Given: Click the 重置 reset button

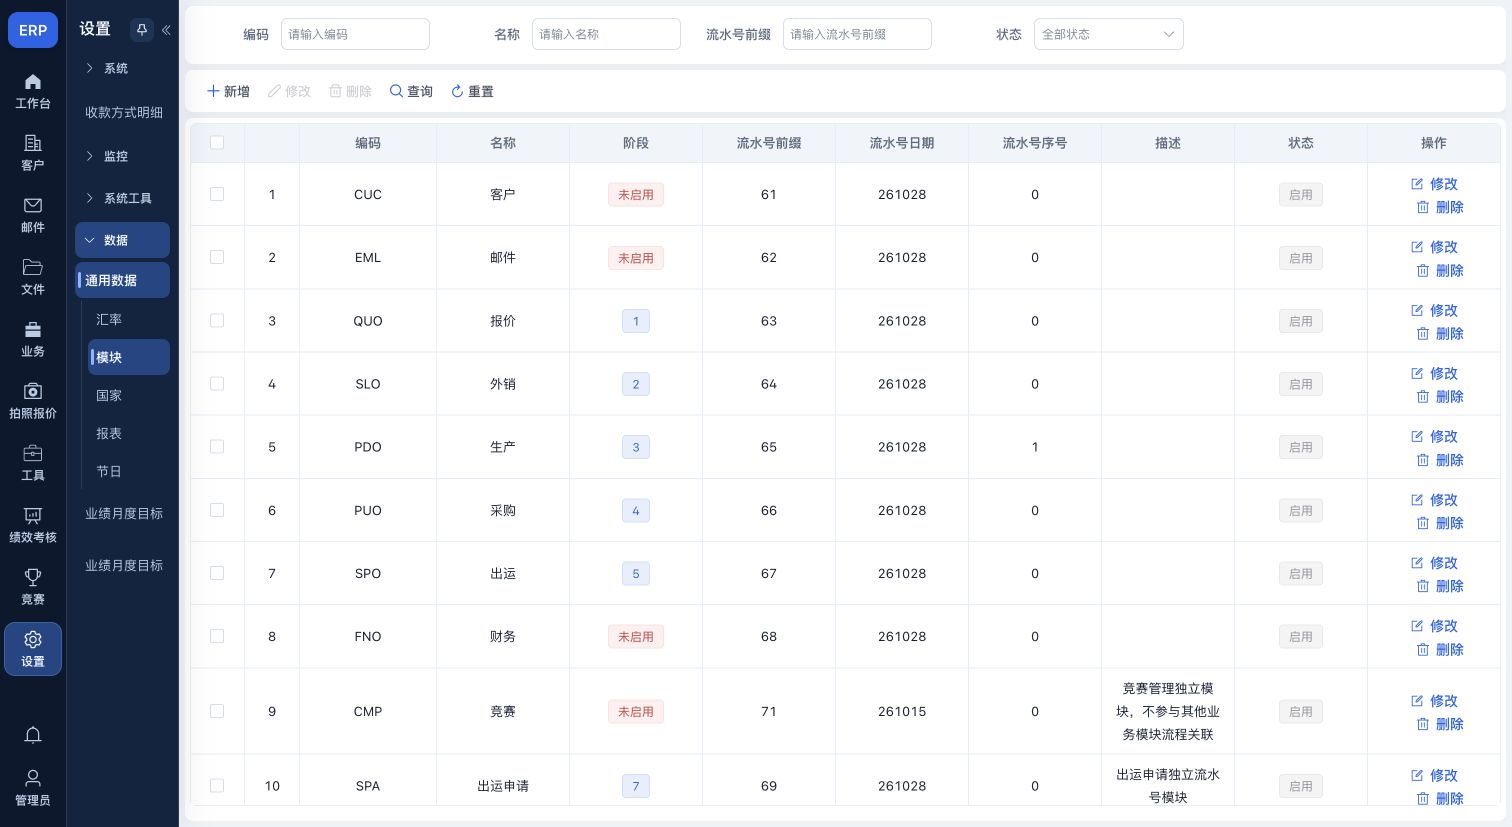Looking at the screenshot, I should coord(472,91).
